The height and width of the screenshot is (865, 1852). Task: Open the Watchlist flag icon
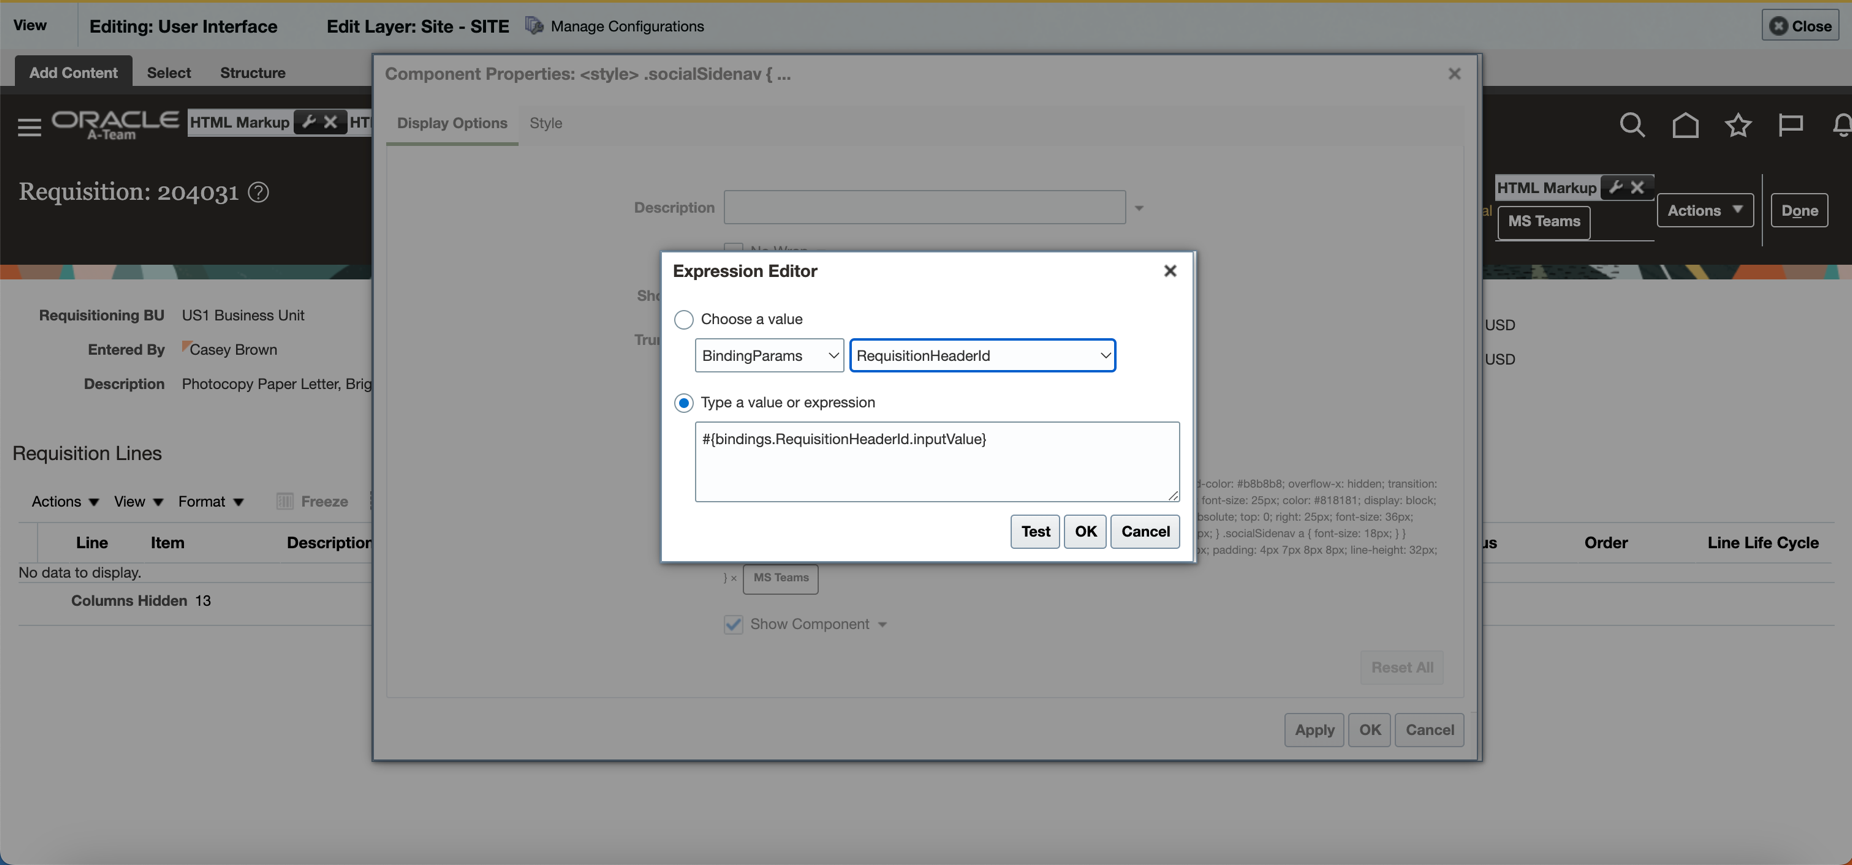(x=1790, y=125)
